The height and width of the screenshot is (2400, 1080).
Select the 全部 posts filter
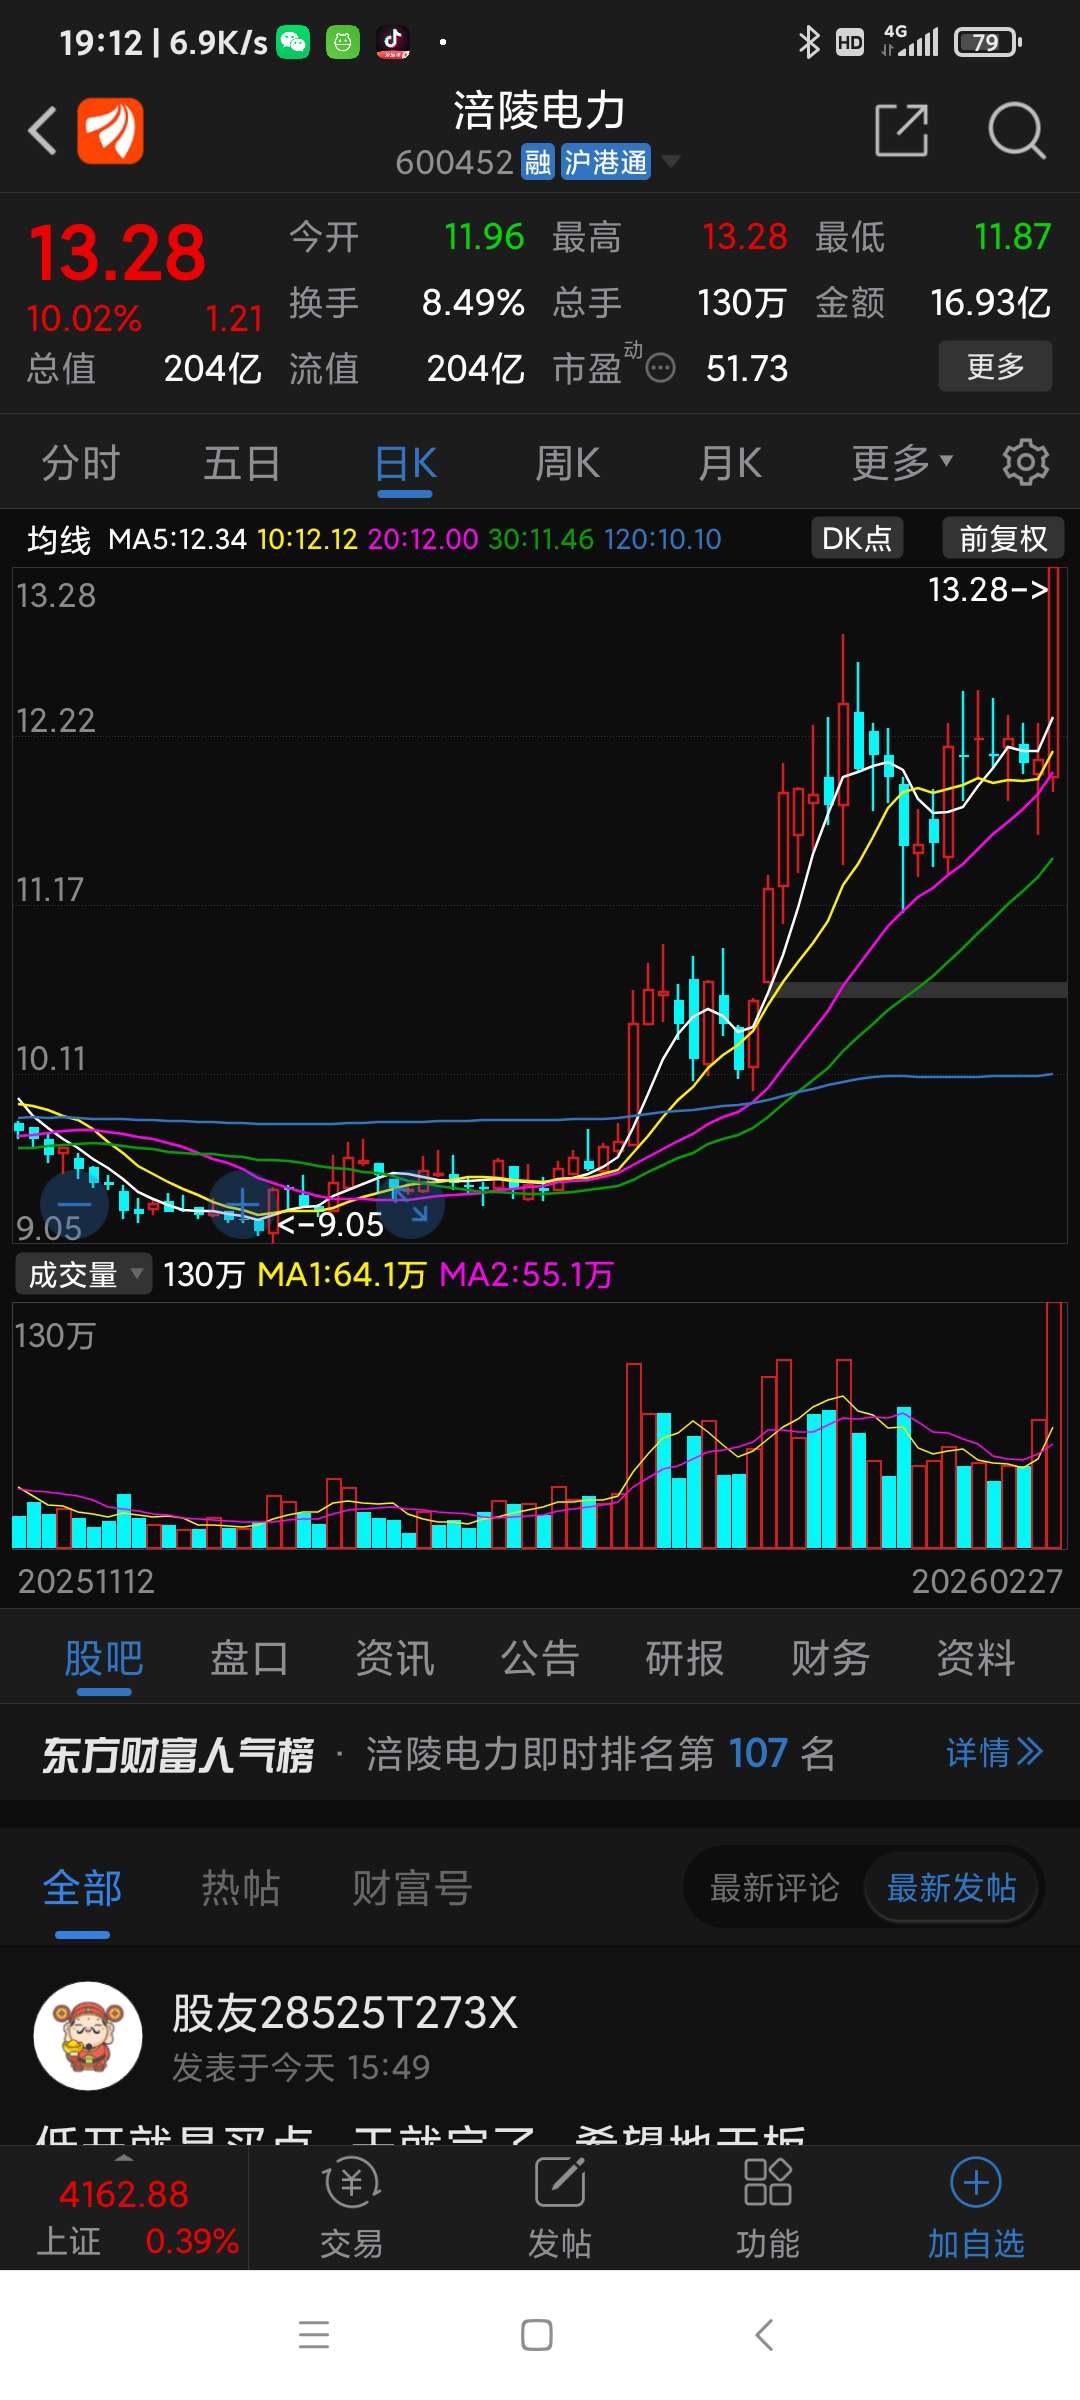click(82, 1889)
